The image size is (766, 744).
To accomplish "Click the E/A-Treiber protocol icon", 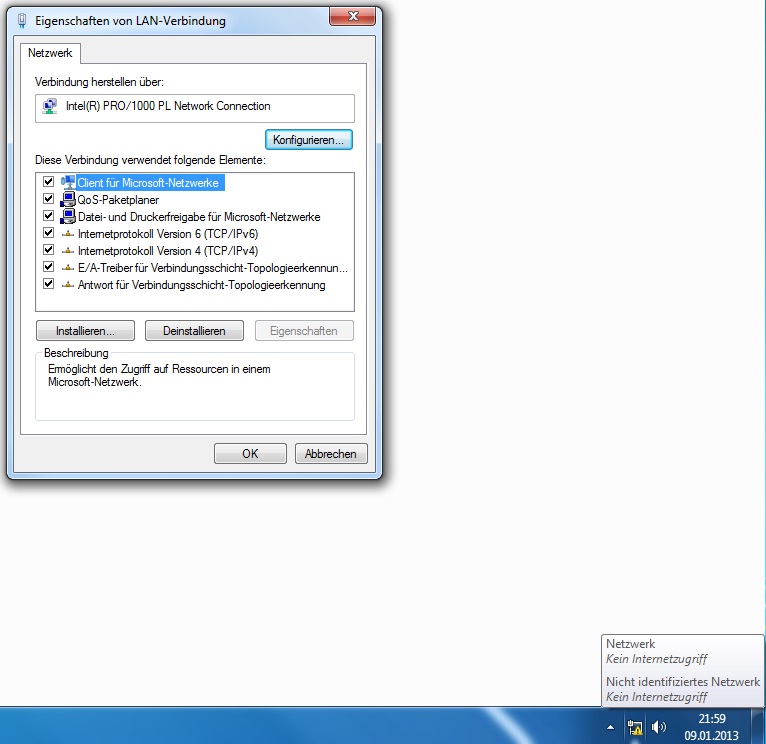I will tap(68, 268).
